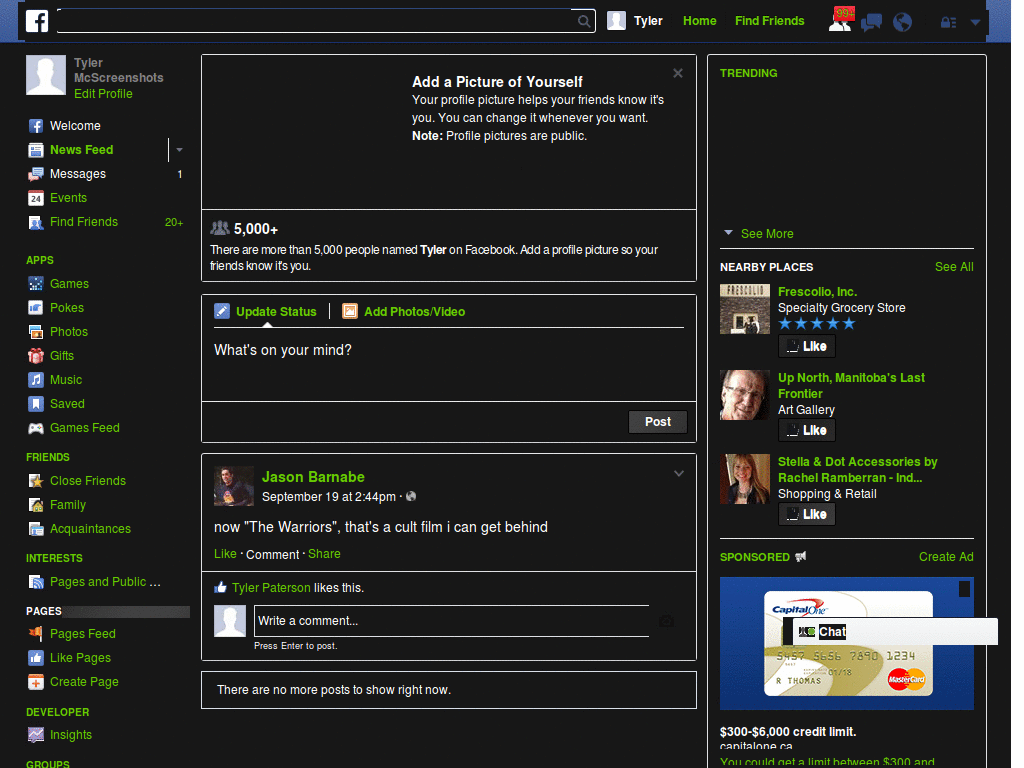Open post audience globe icon on Jason's post
This screenshot has height=768, width=1024.
pos(411,496)
